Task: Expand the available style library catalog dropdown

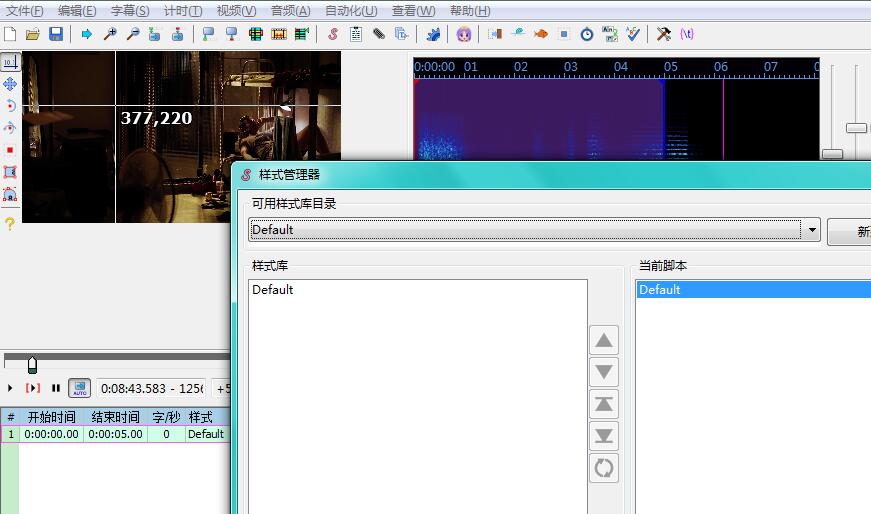Action: pos(812,230)
